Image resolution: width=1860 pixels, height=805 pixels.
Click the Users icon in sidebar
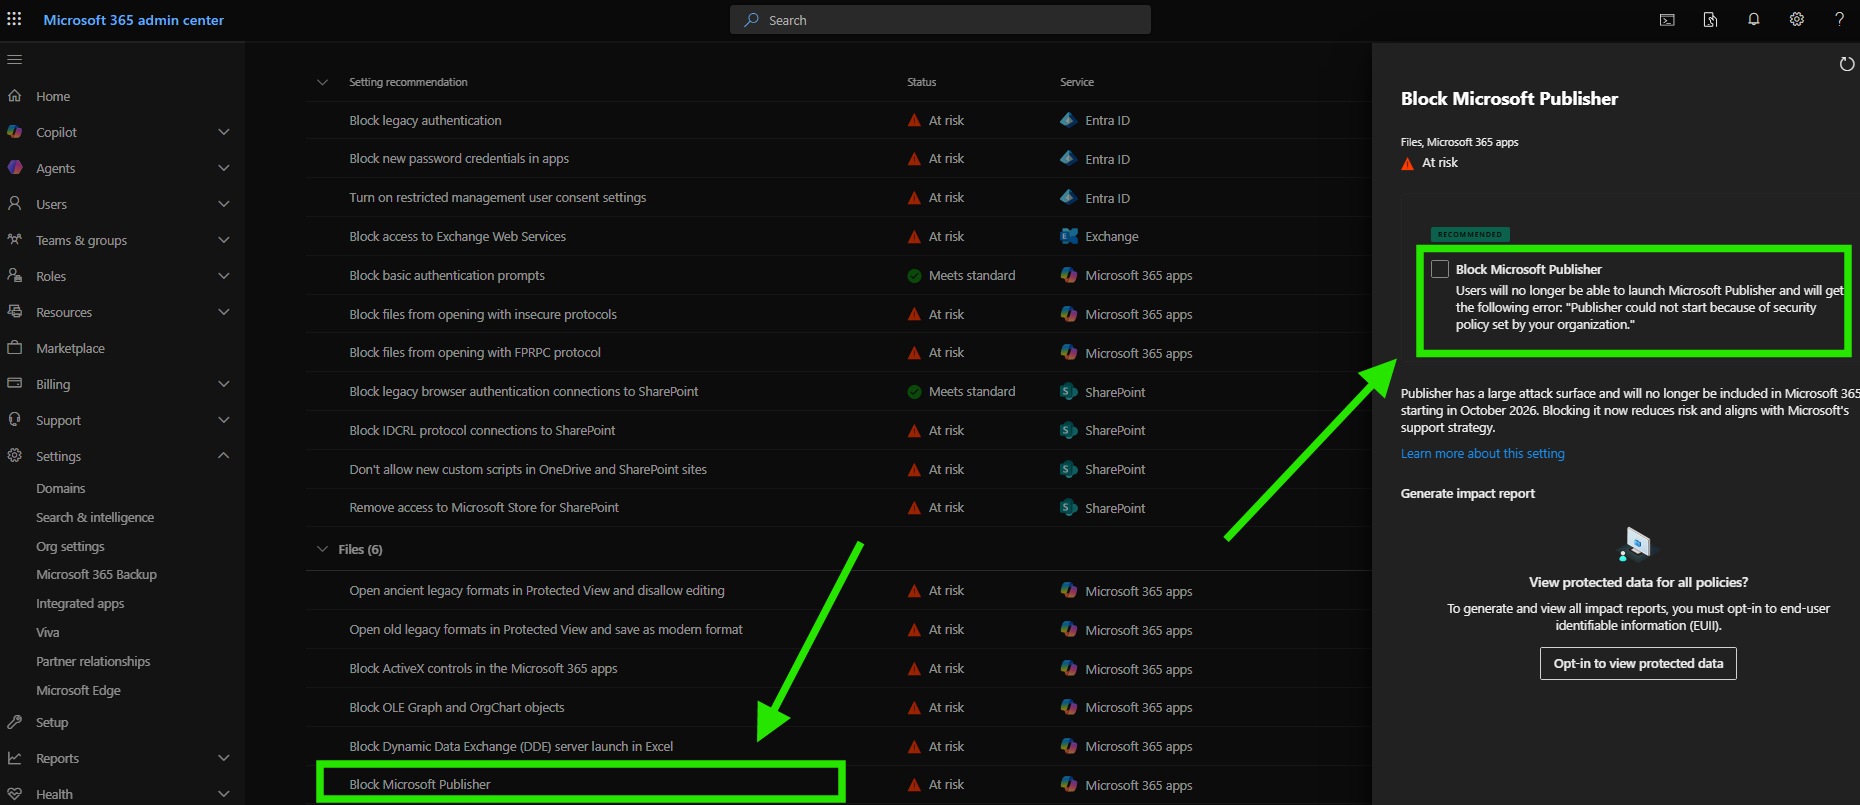pos(14,204)
